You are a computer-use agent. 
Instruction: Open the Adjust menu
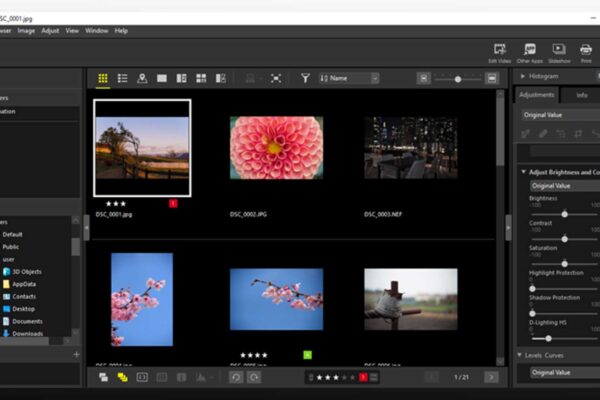[50, 31]
